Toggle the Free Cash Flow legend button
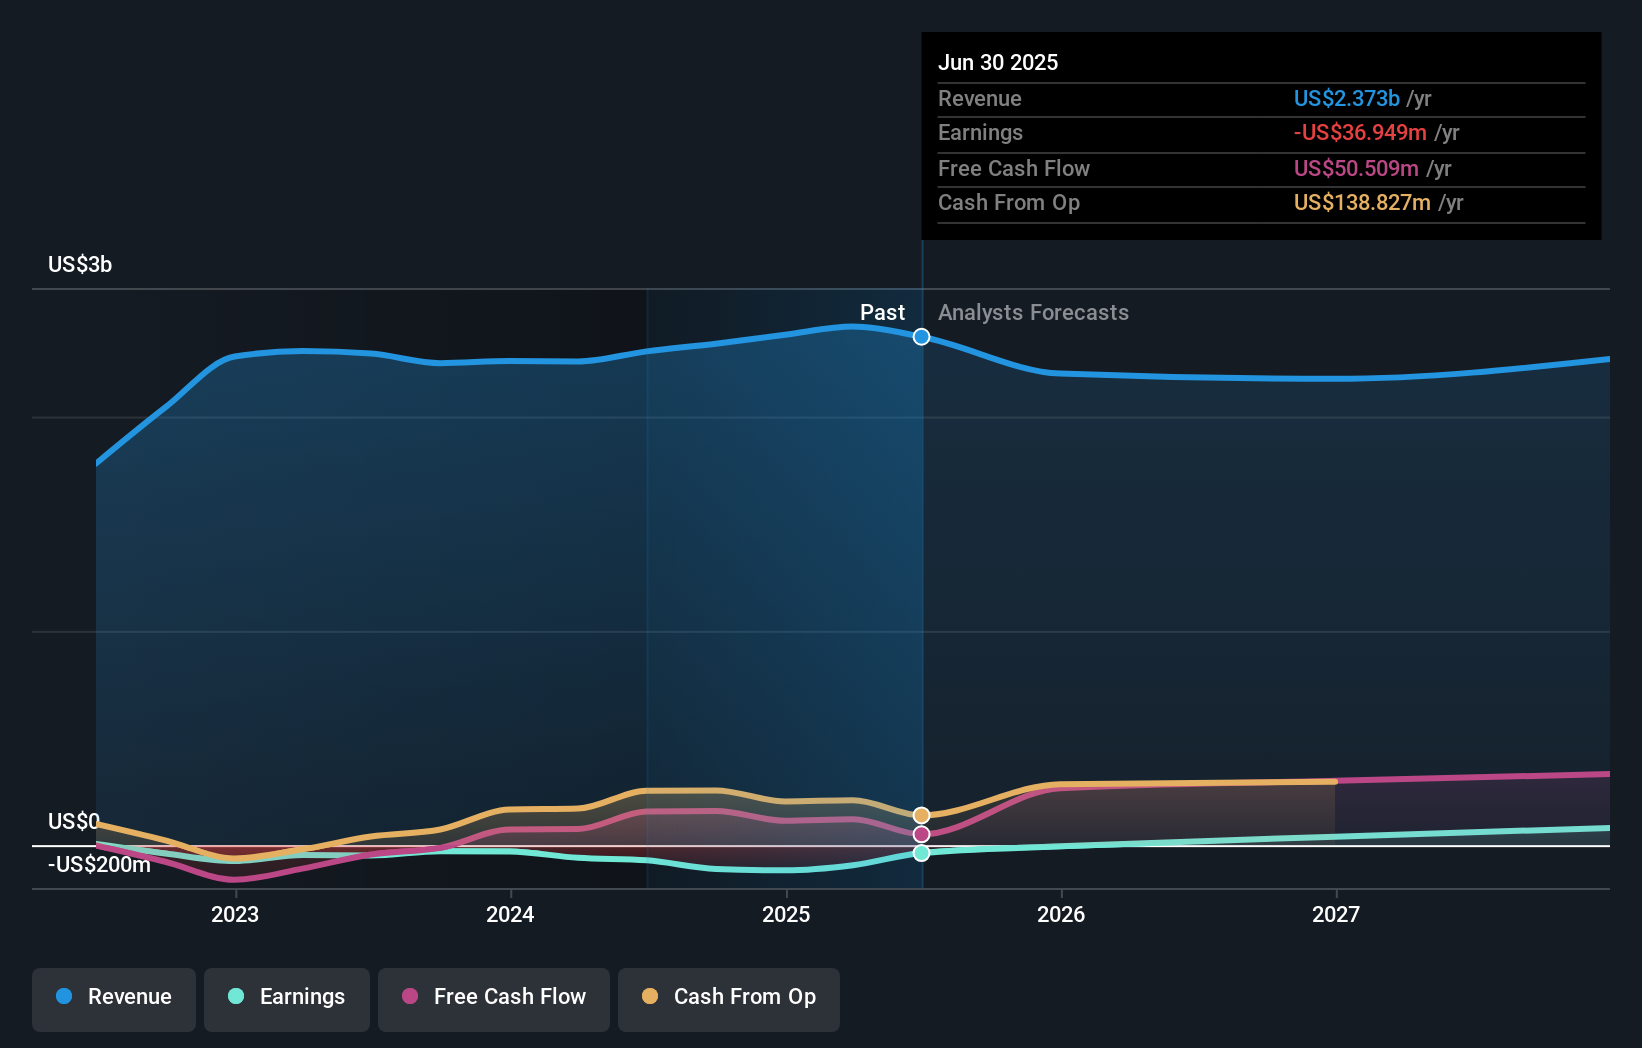Screen dimensions: 1642x1048 tap(494, 999)
